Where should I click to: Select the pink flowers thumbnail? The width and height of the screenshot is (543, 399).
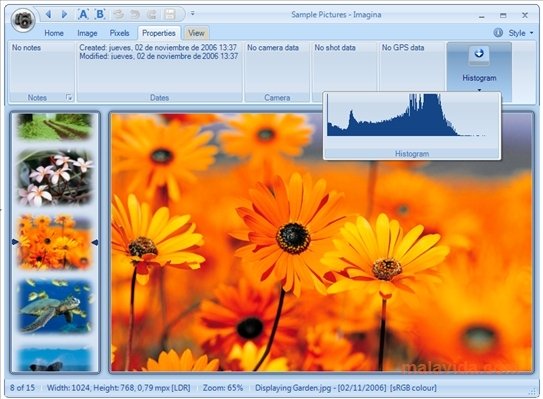(x=55, y=178)
